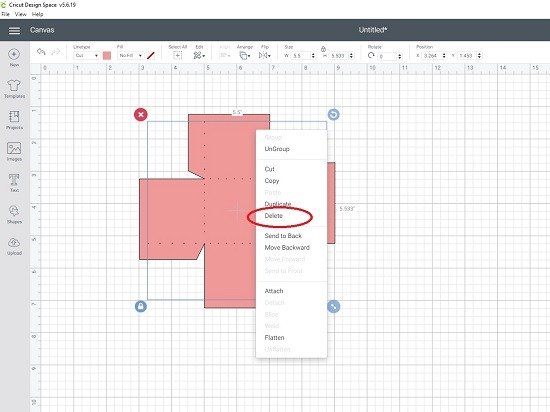Click the Rotate icon in toolbar

(371, 55)
